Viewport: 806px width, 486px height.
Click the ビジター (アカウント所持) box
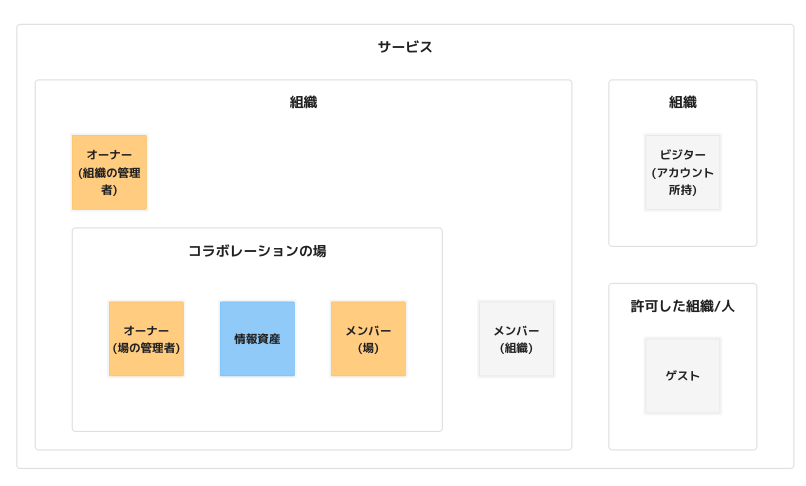(x=683, y=172)
